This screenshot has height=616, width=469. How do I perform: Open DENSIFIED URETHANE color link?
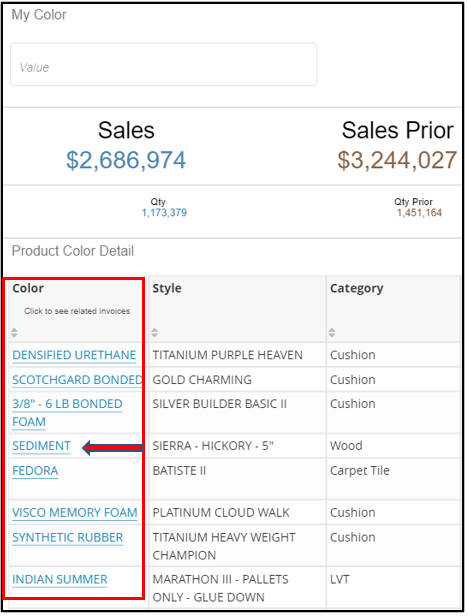coord(74,355)
